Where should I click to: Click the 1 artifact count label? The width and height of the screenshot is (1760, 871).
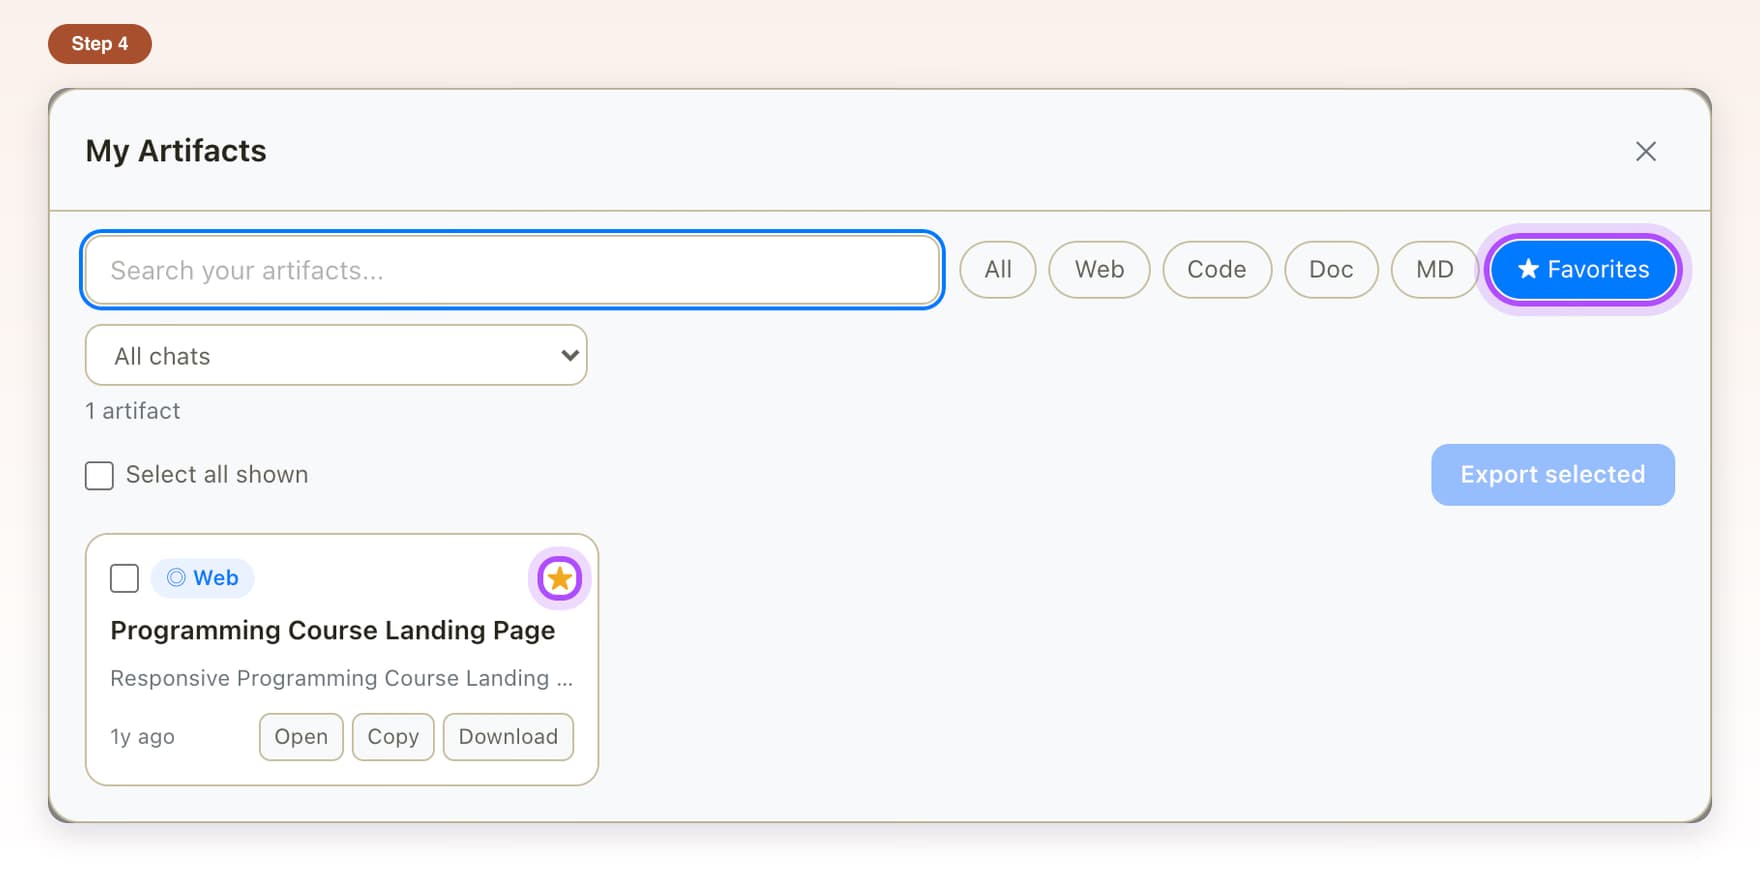tap(133, 411)
